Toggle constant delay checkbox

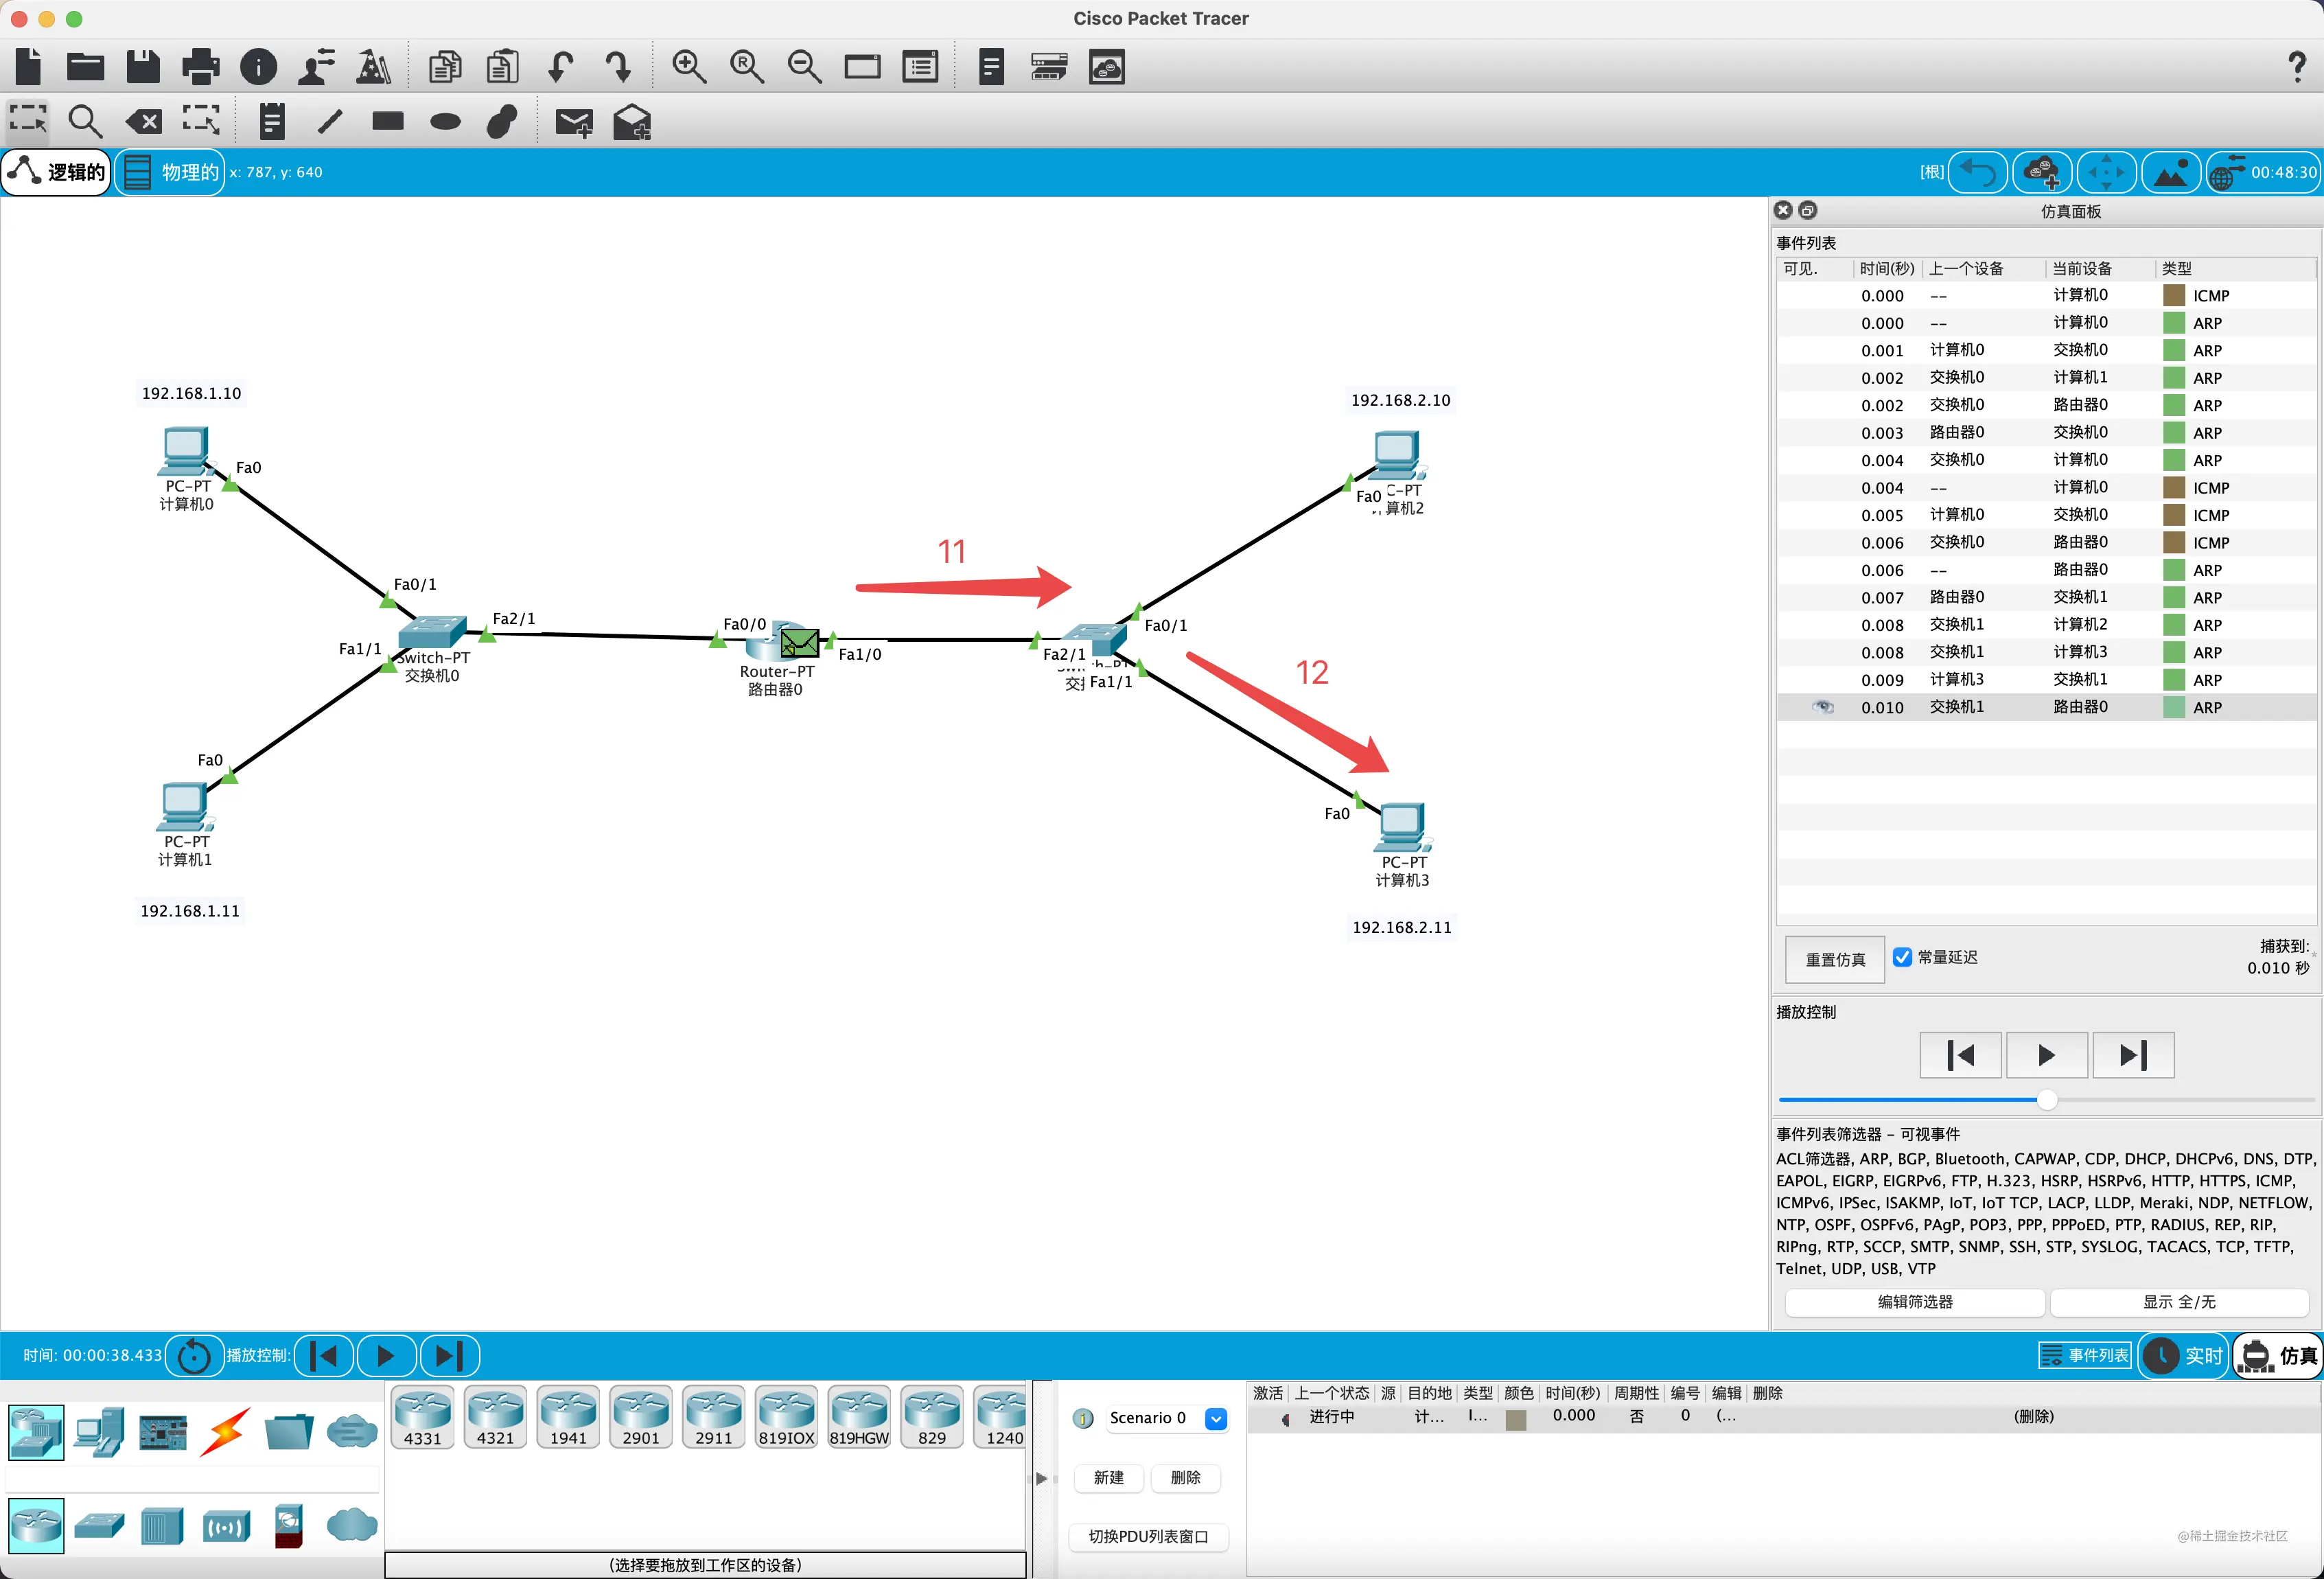click(1902, 957)
